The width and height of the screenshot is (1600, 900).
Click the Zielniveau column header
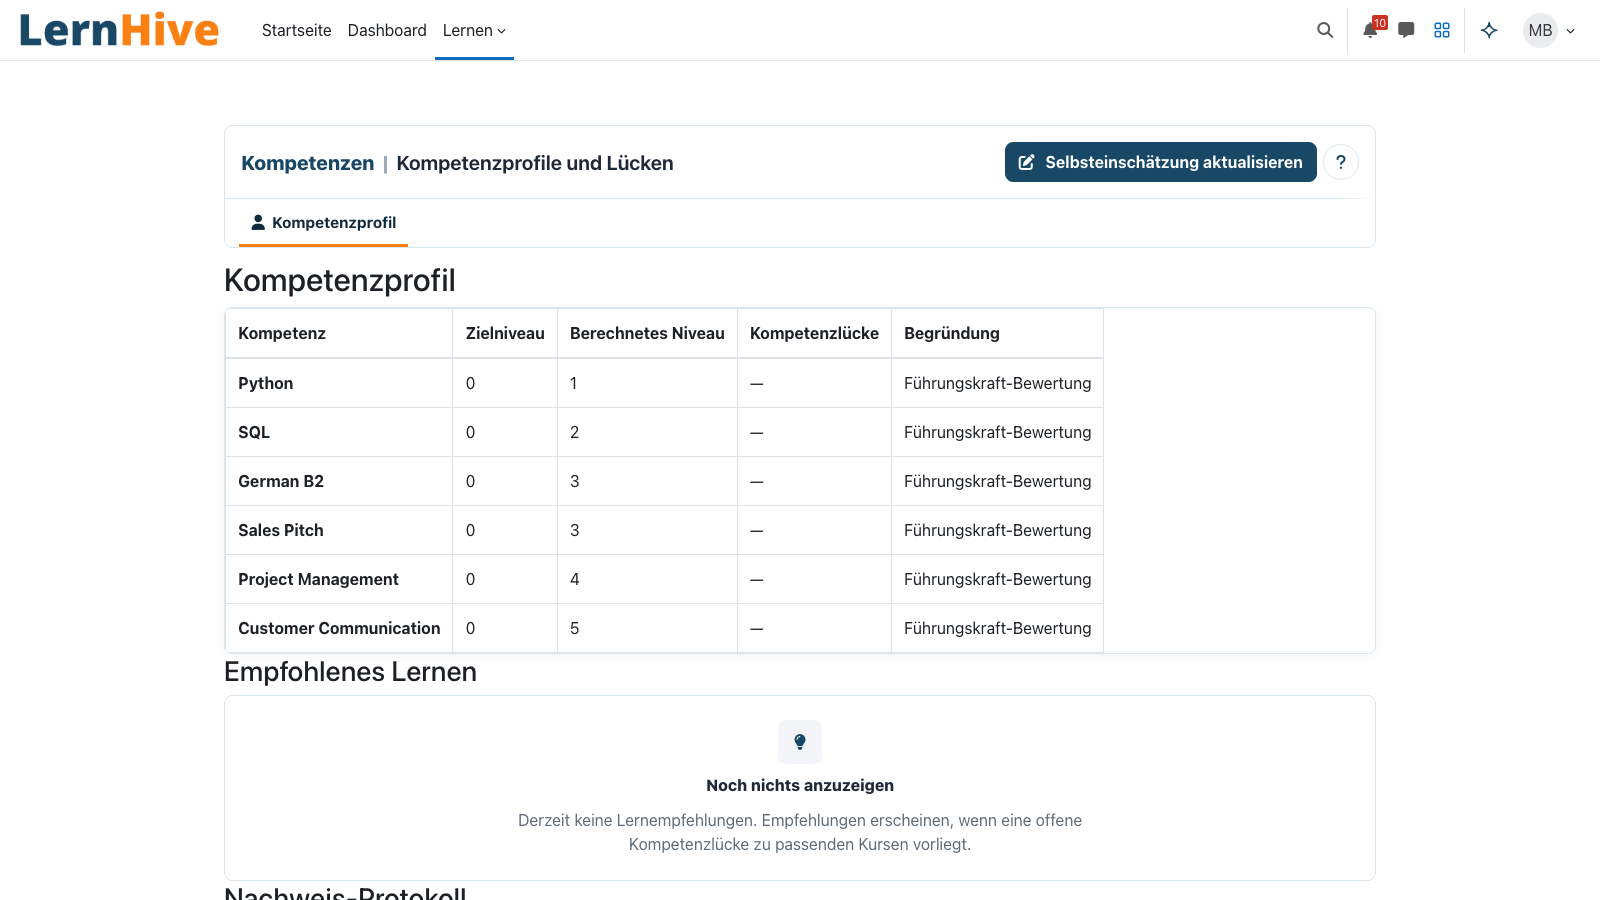click(505, 333)
